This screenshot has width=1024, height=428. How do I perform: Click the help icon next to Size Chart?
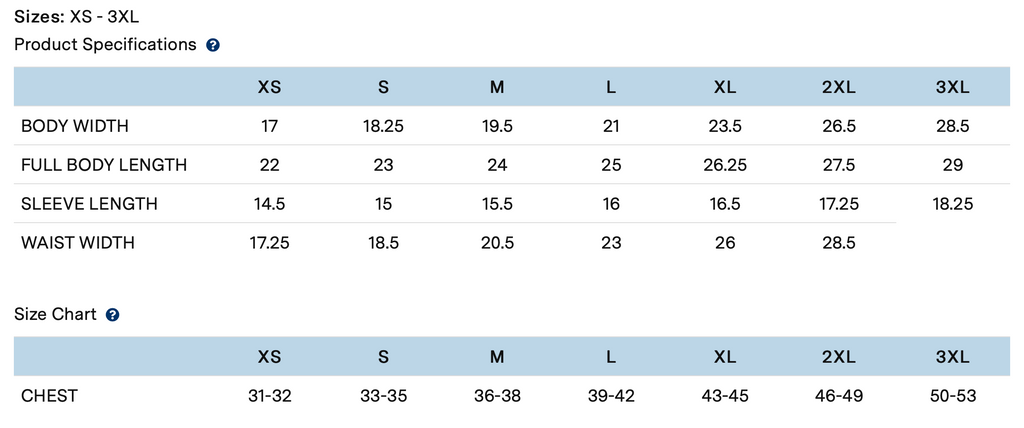pyautogui.click(x=113, y=315)
